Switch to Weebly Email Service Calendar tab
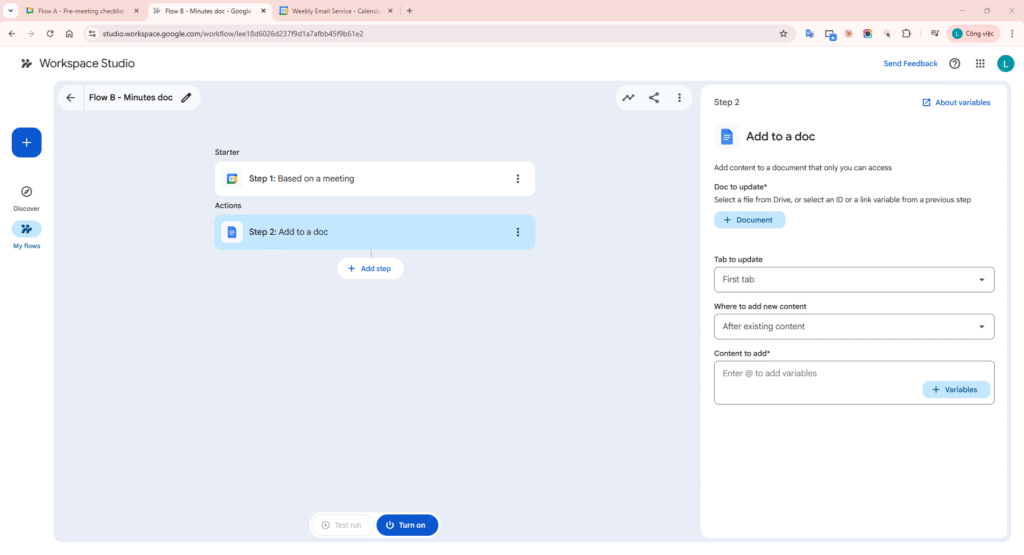This screenshot has width=1024, height=555. tap(330, 11)
